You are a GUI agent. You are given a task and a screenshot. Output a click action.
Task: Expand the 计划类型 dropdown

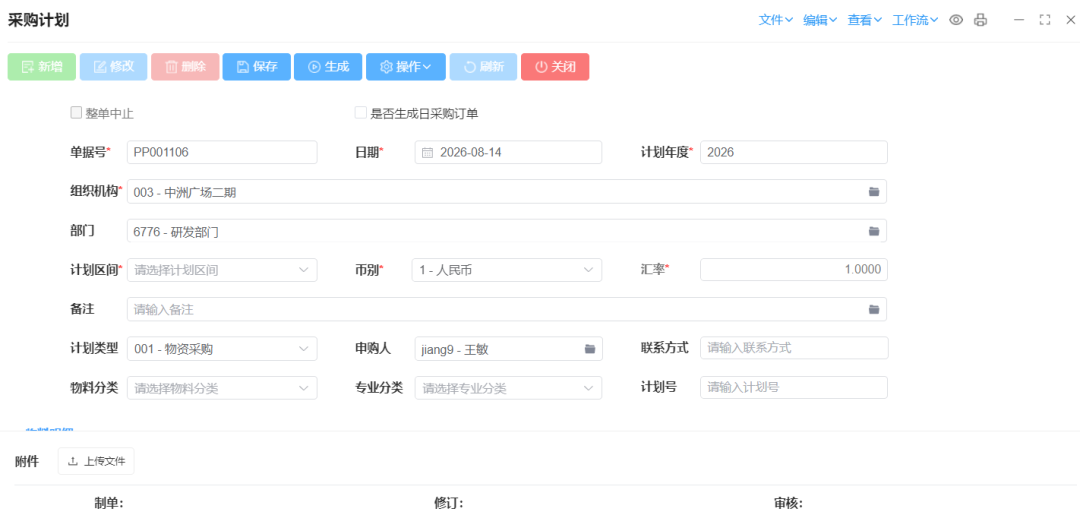[304, 349]
